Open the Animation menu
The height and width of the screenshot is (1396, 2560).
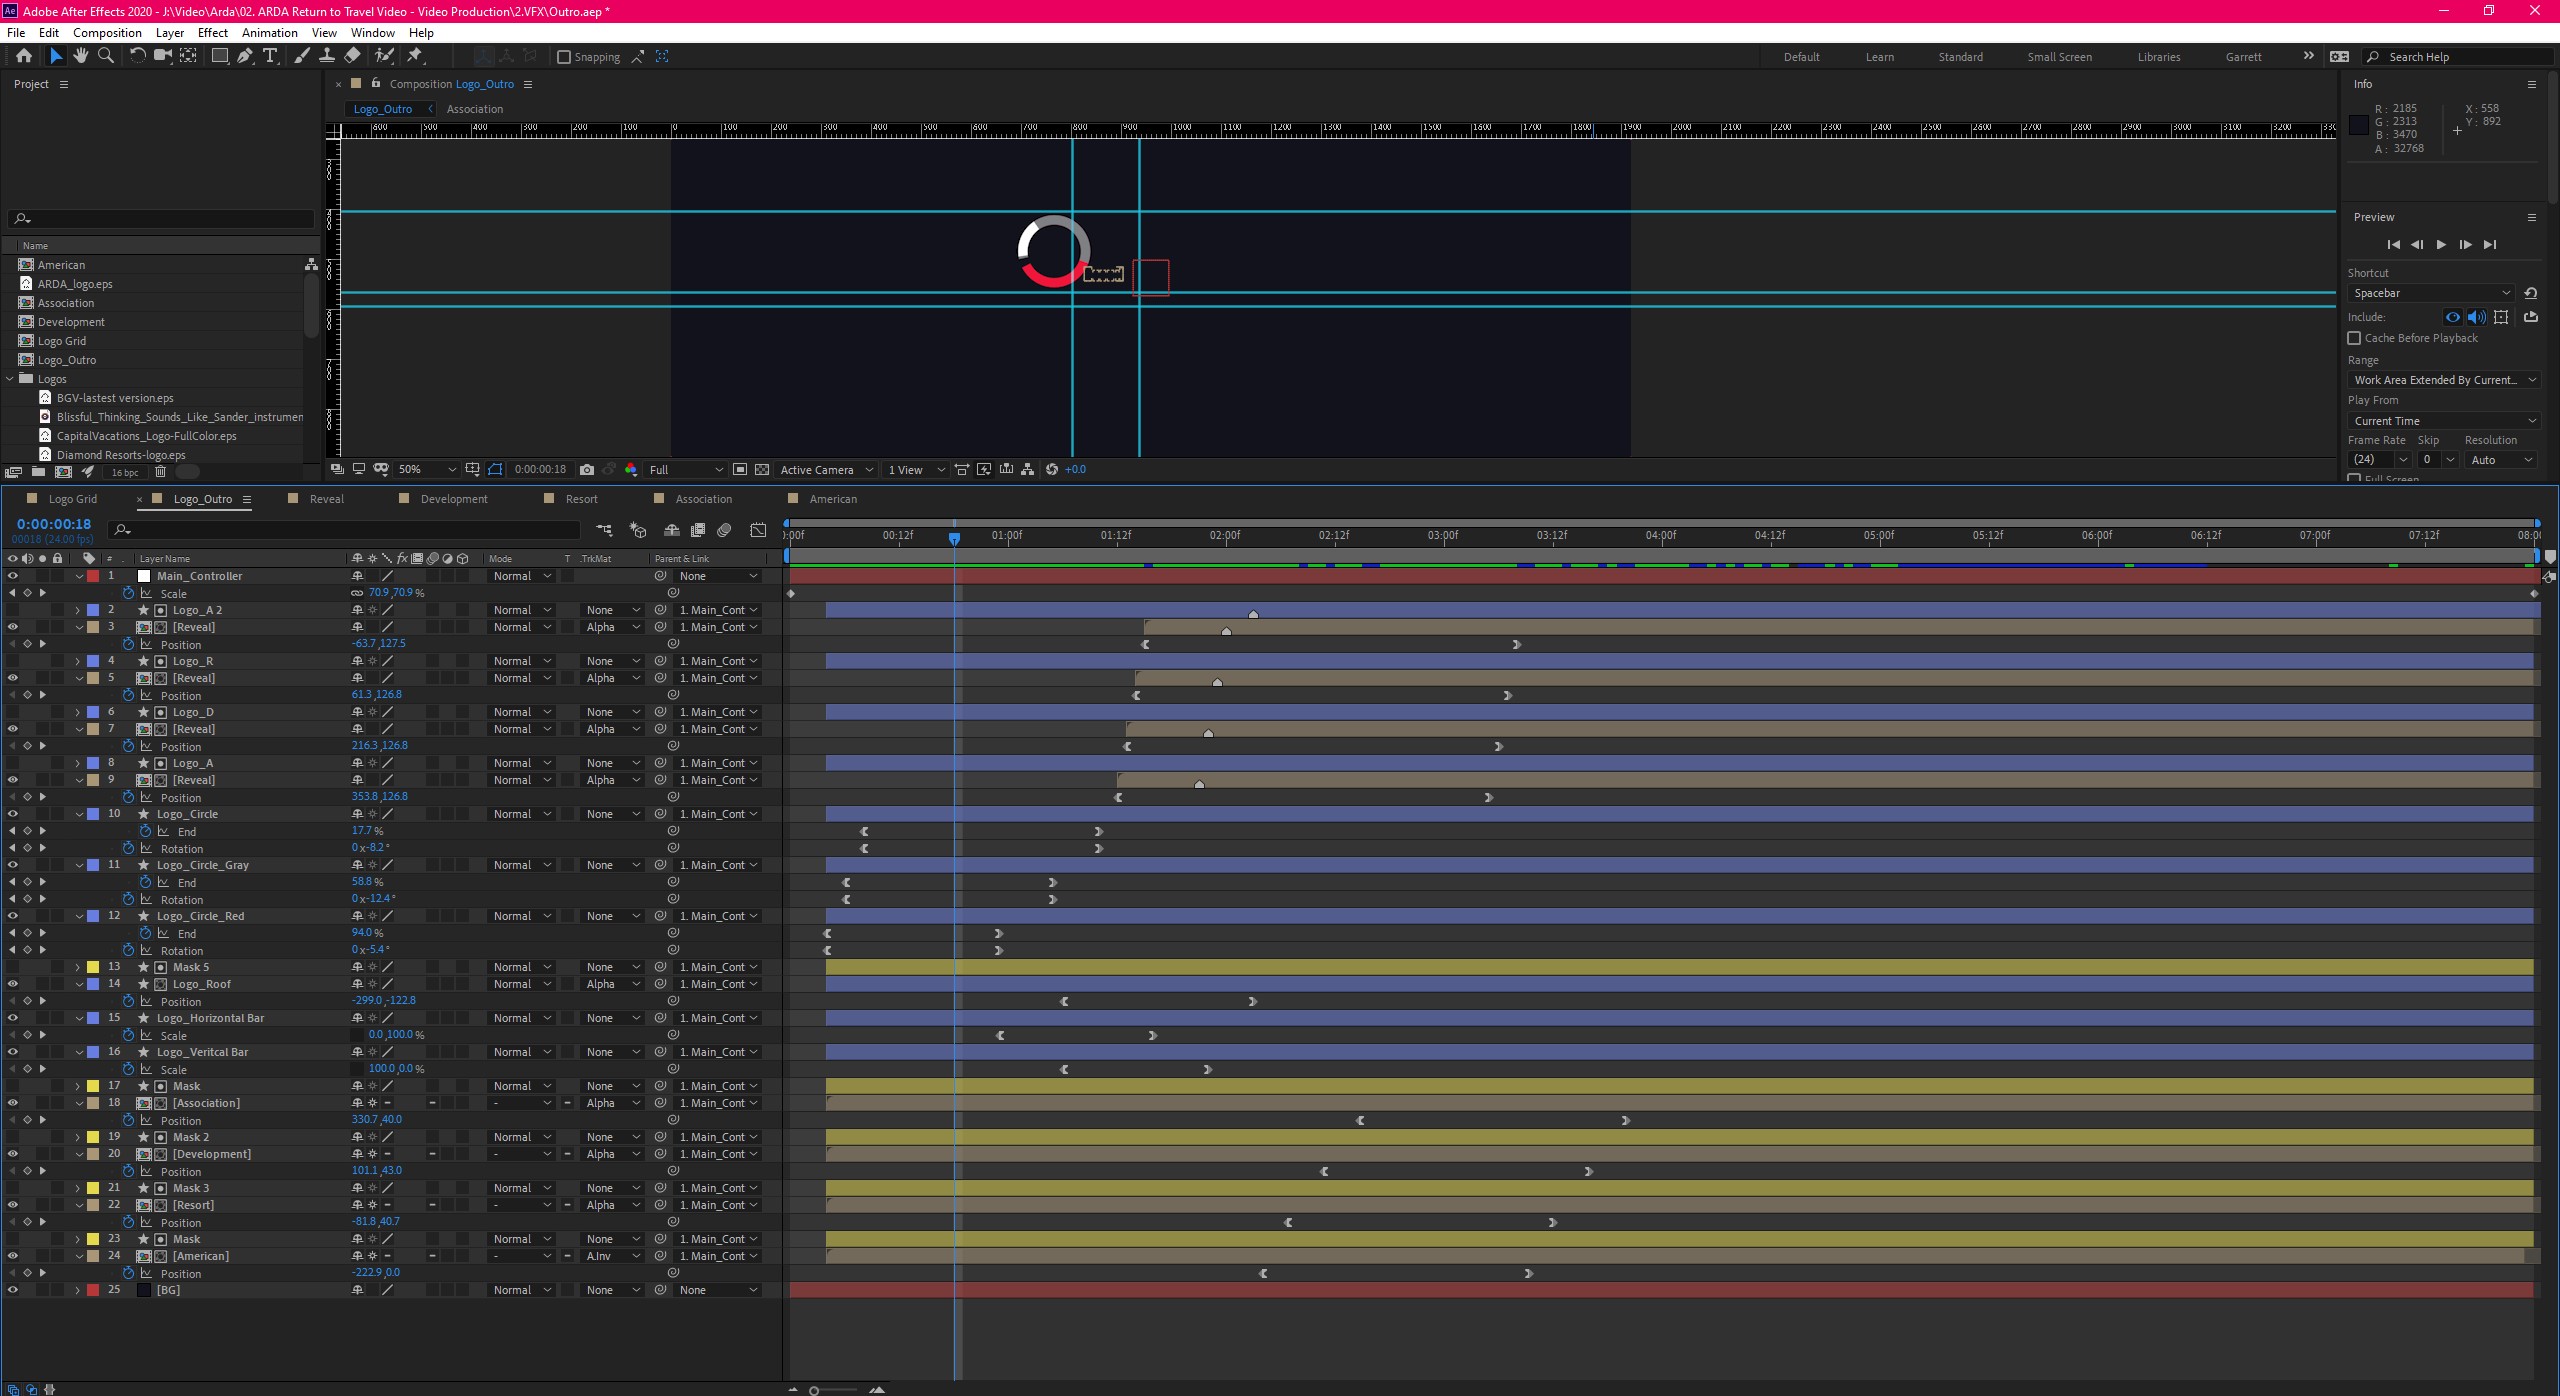[x=269, y=33]
